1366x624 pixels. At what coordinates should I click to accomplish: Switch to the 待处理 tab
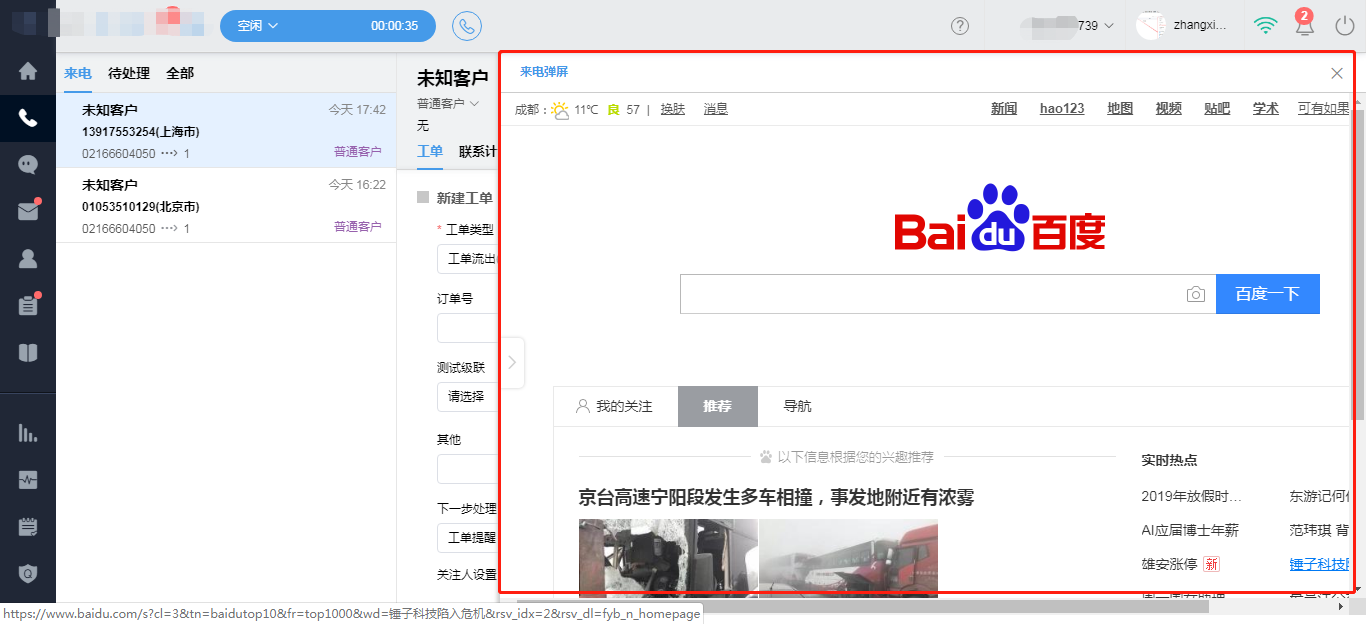point(129,73)
